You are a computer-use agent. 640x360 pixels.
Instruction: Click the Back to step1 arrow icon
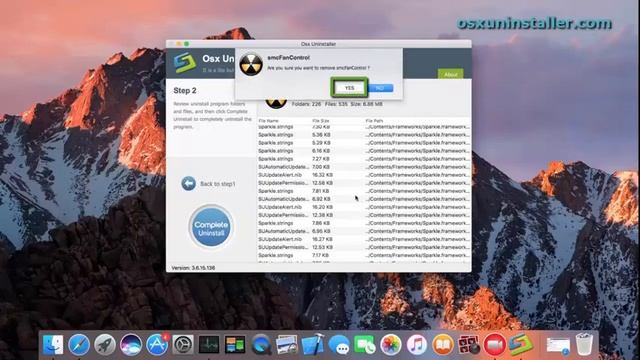tap(189, 184)
